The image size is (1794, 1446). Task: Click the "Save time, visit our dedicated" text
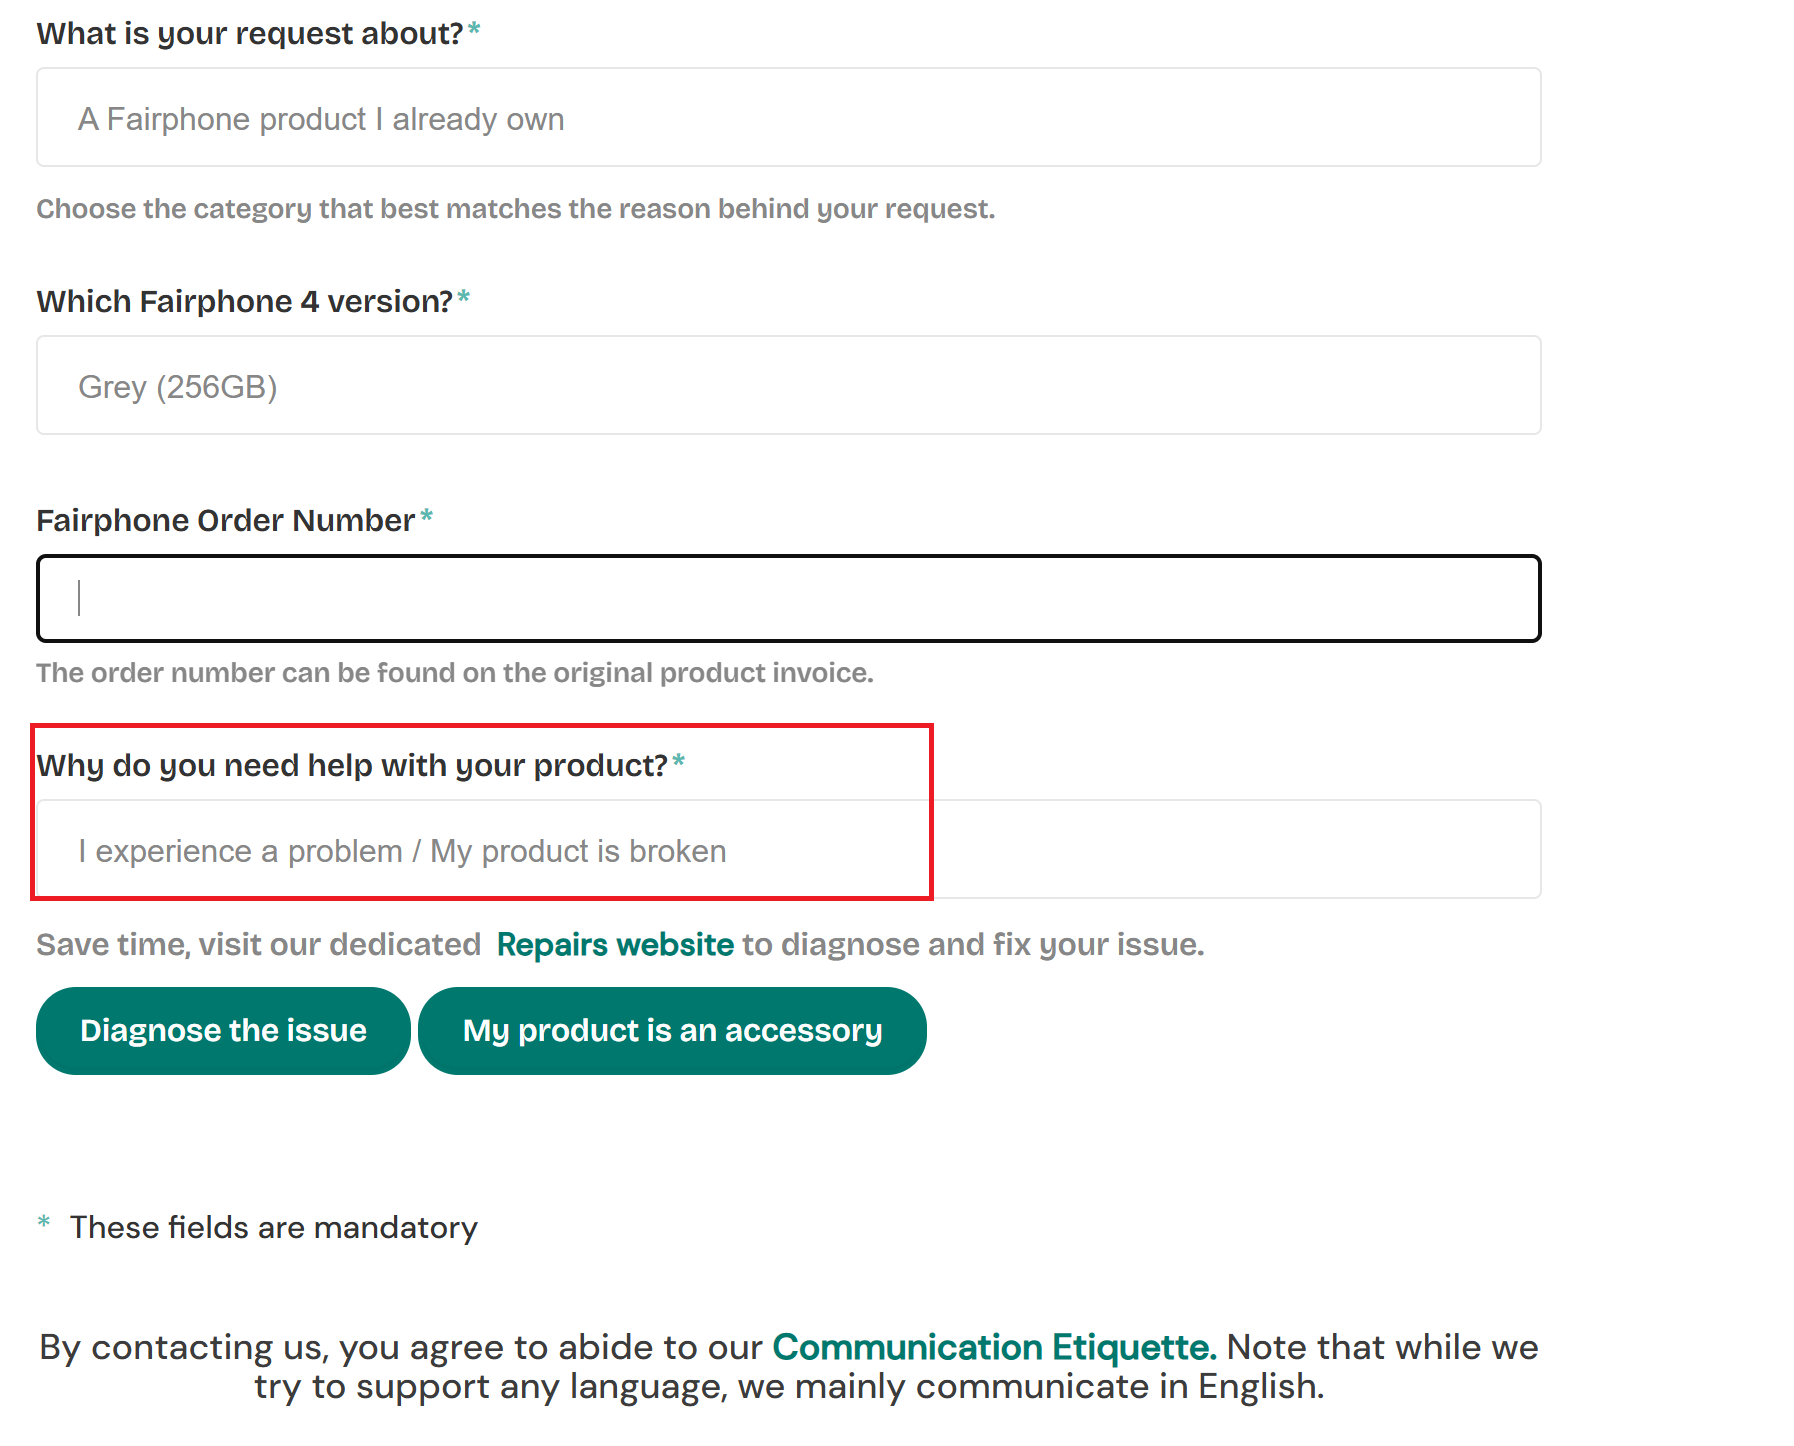point(259,945)
